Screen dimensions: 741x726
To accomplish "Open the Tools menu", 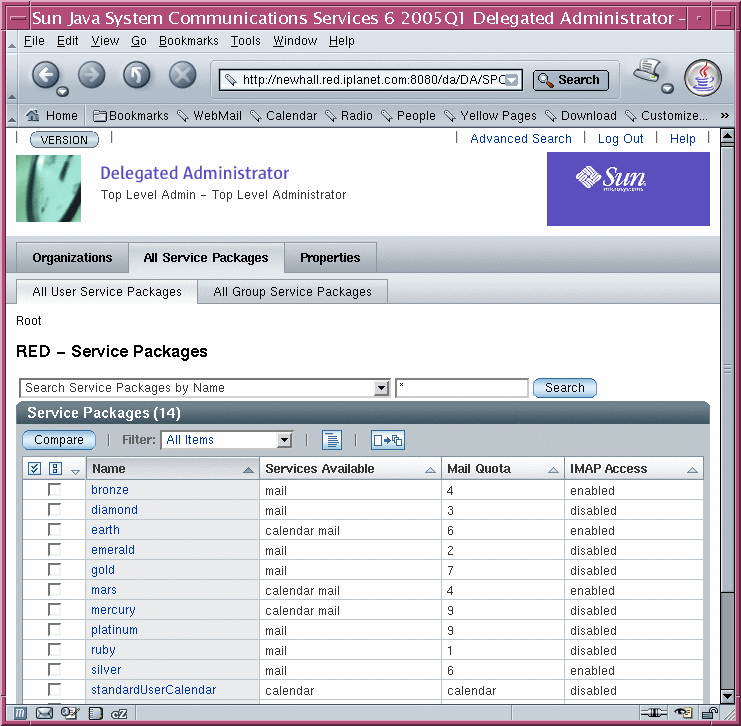I will click(x=245, y=41).
